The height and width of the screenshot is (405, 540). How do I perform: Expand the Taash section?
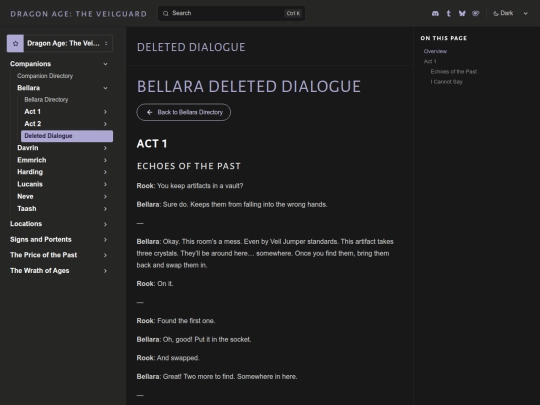click(105, 209)
